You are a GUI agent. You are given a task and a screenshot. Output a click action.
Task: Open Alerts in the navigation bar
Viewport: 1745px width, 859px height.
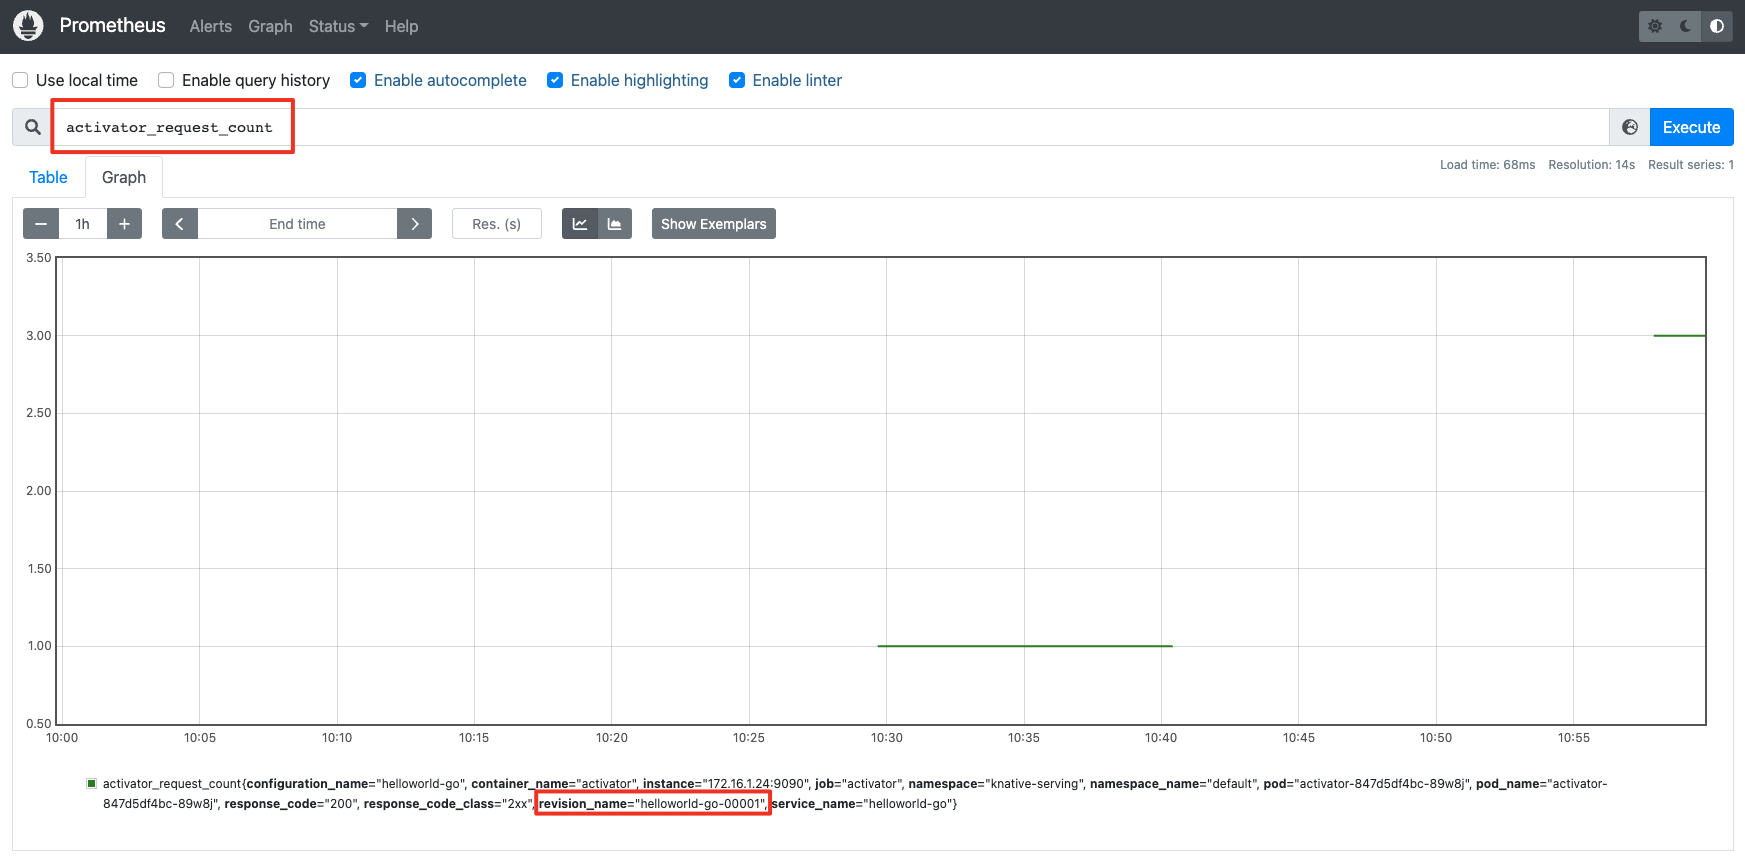(x=210, y=26)
